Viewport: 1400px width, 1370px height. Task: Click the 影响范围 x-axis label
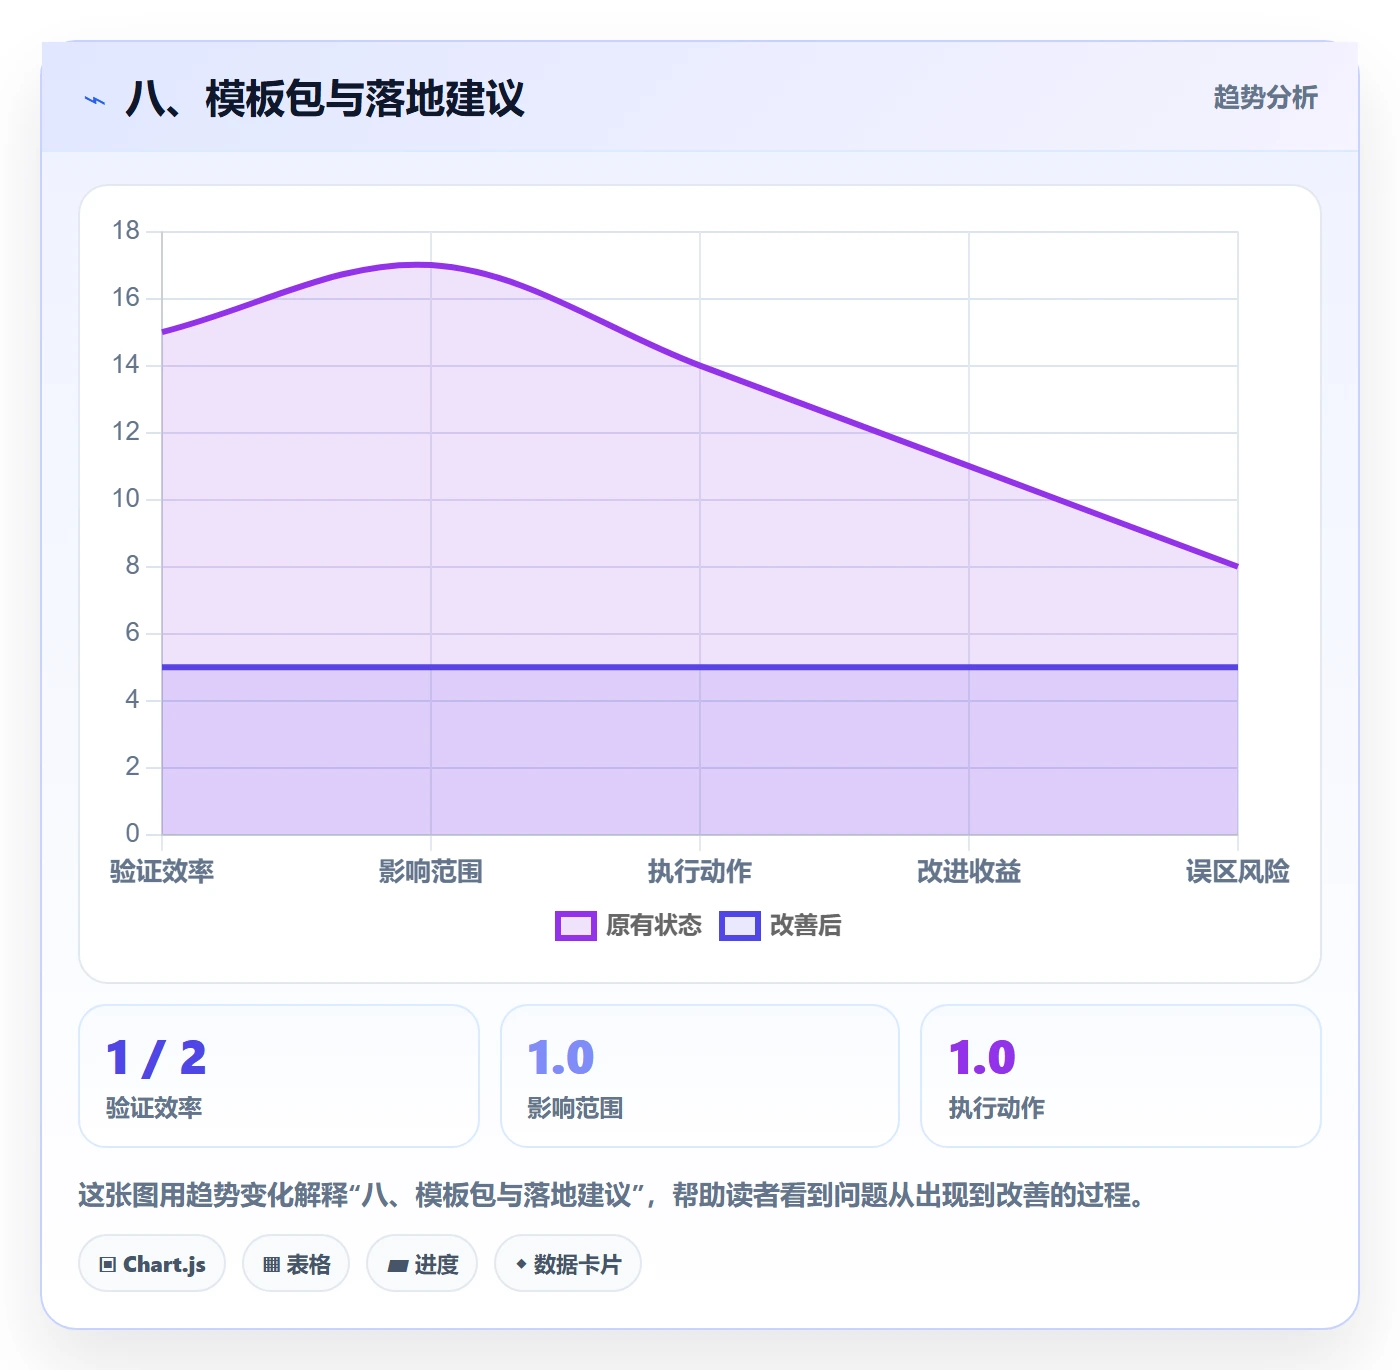tap(431, 872)
